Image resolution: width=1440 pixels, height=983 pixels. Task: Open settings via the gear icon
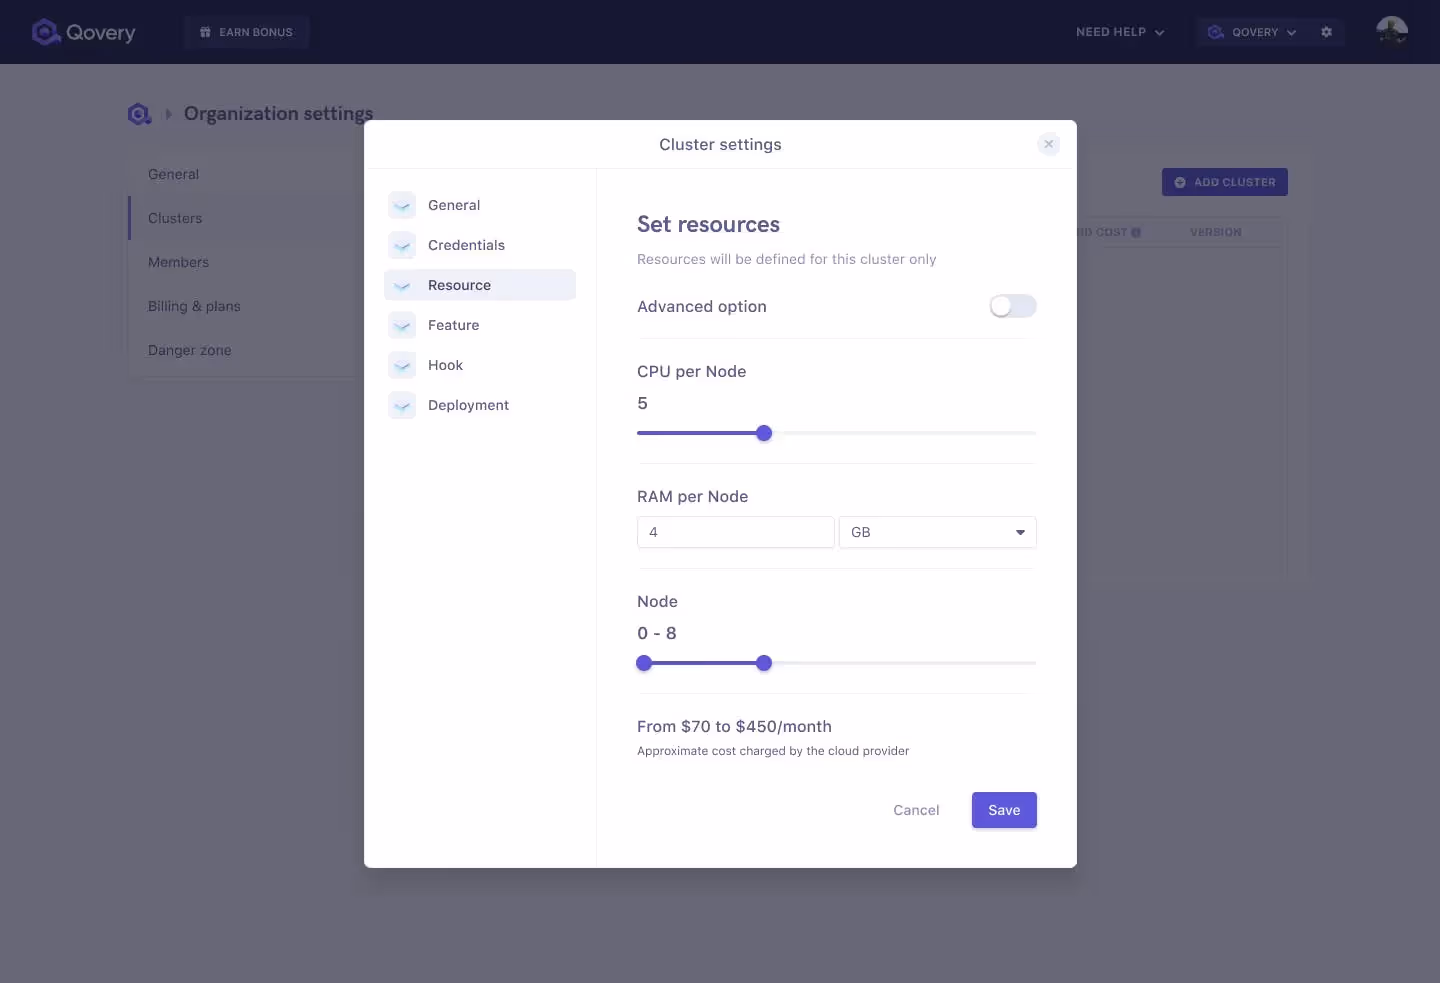1327,32
